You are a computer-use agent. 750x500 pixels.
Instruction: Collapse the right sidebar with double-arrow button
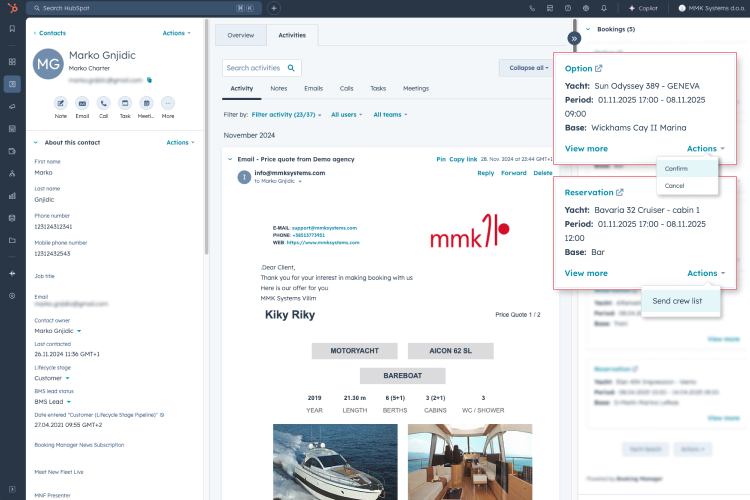pyautogui.click(x=574, y=38)
